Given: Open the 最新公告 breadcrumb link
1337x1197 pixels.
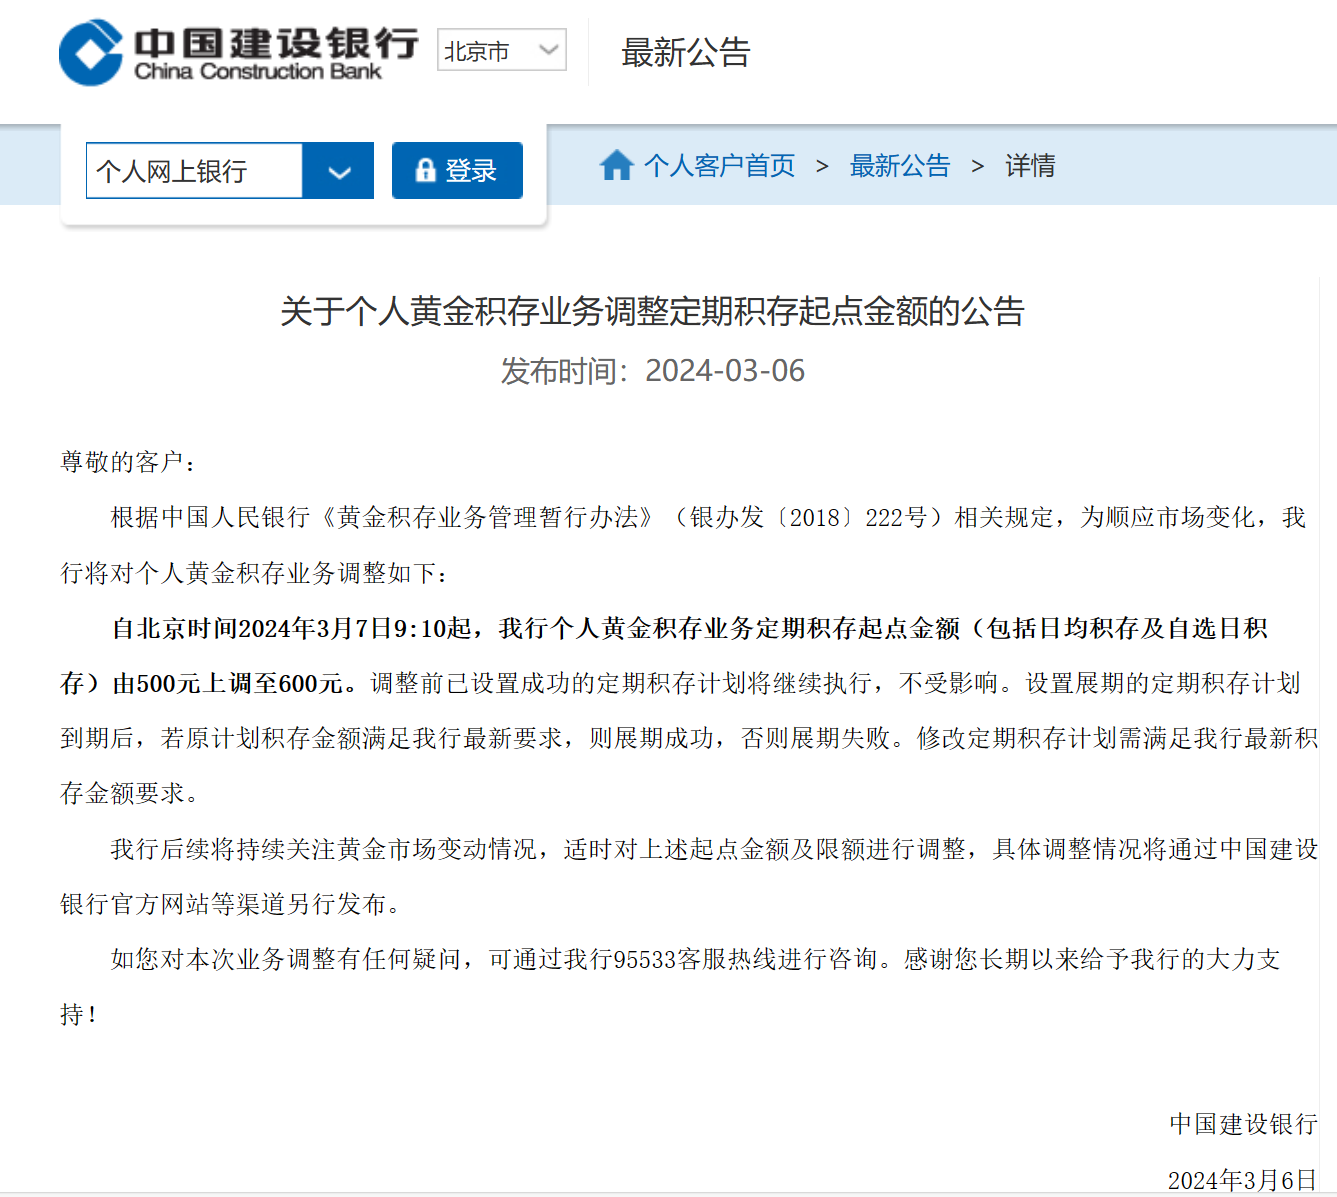Looking at the screenshot, I should [x=900, y=166].
